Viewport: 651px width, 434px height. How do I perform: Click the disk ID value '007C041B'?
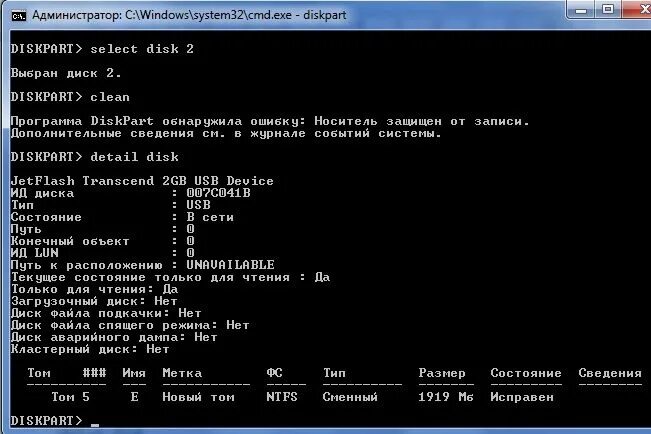218,193
